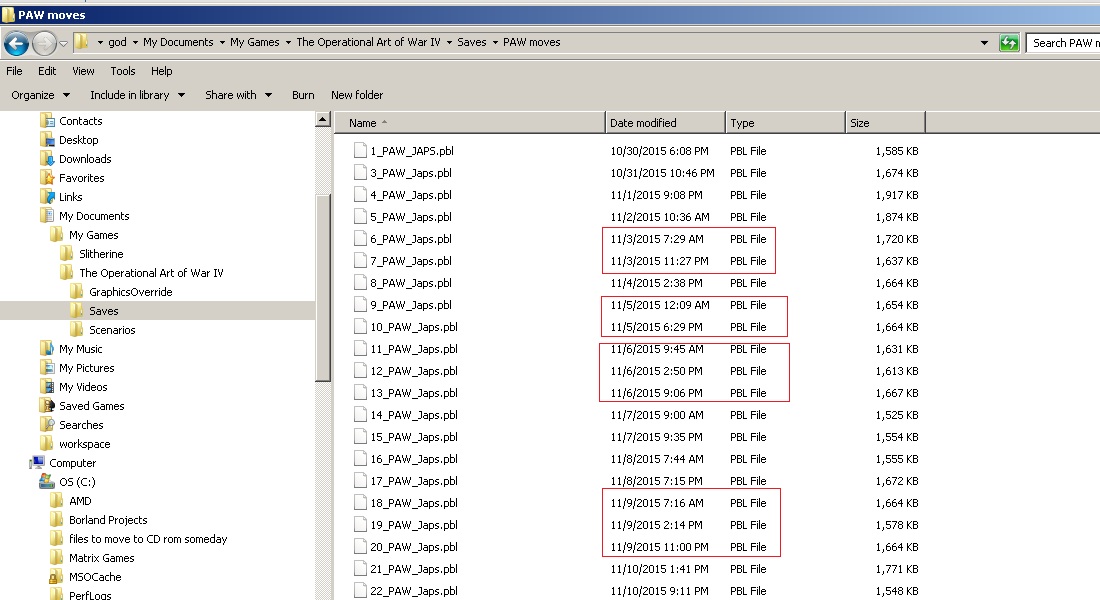Click size value 1,771 KB
Screen dimensions: 1100x600
tap(897, 569)
